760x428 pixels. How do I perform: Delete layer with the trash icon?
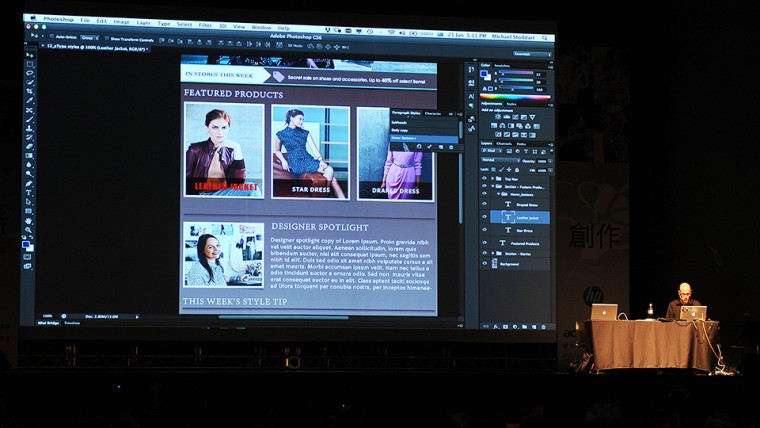click(x=543, y=327)
